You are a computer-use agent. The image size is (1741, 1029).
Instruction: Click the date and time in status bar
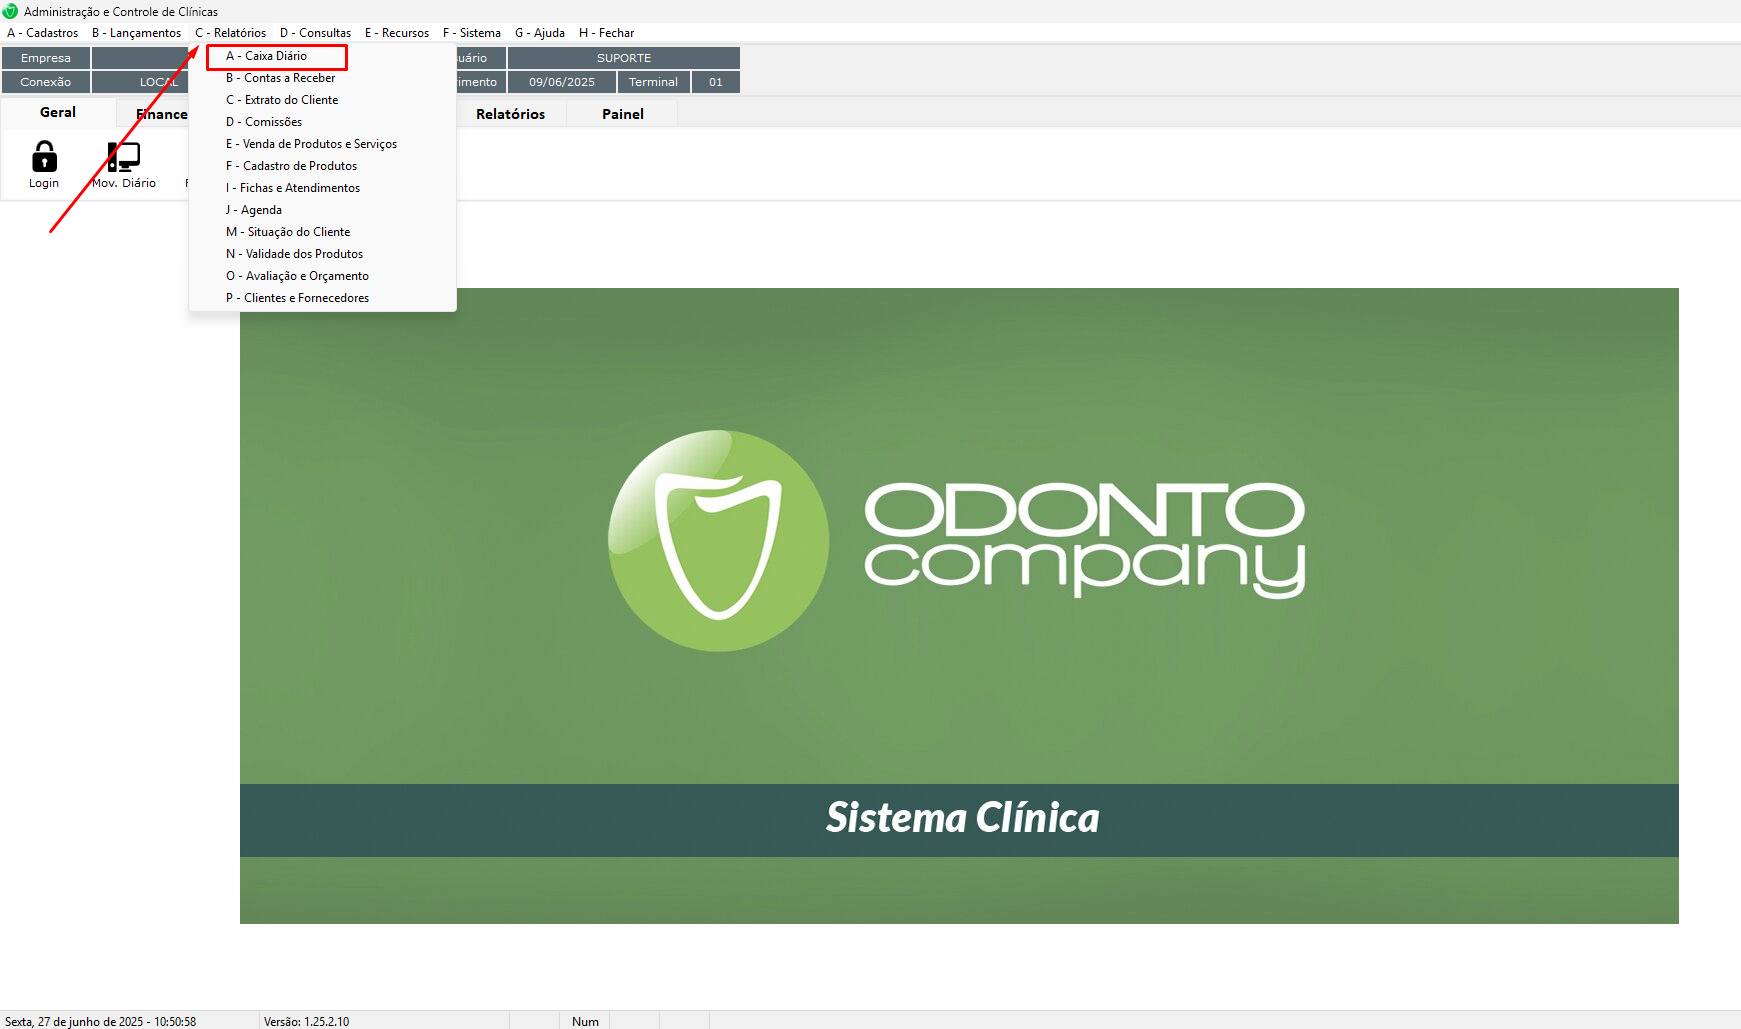point(101,1021)
